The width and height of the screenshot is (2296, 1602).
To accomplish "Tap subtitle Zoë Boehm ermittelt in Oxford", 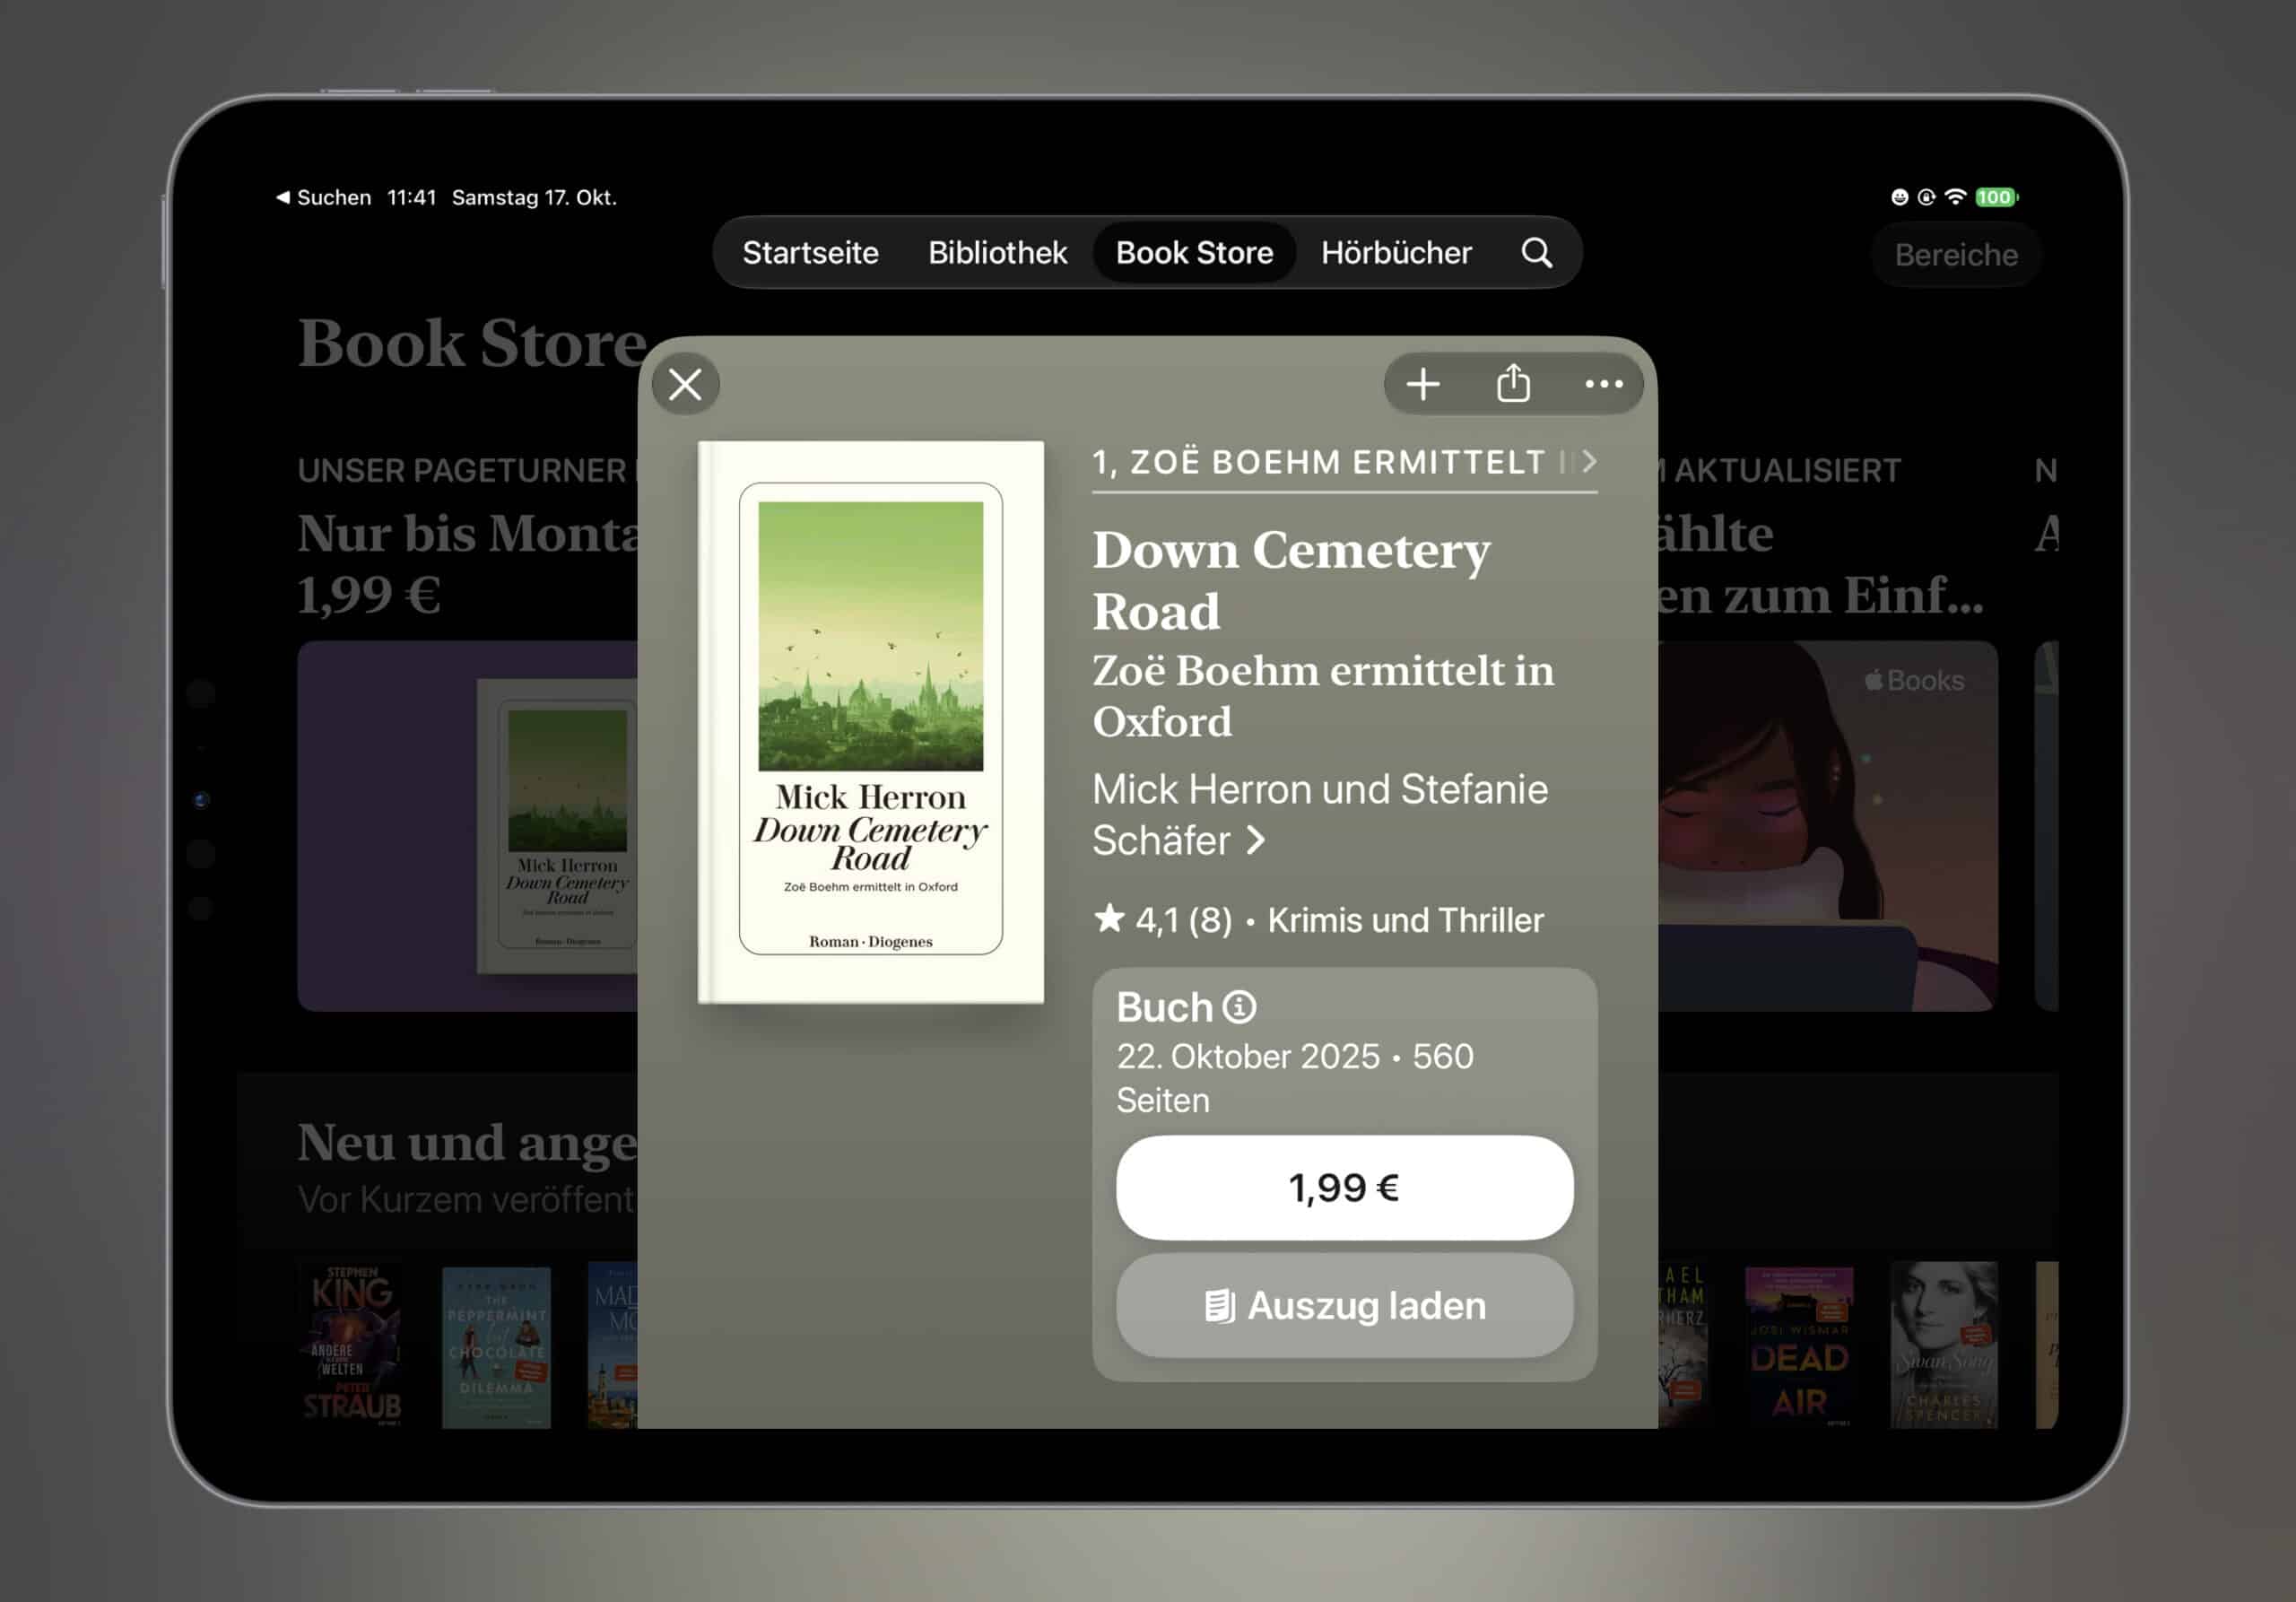I will (1323, 696).
